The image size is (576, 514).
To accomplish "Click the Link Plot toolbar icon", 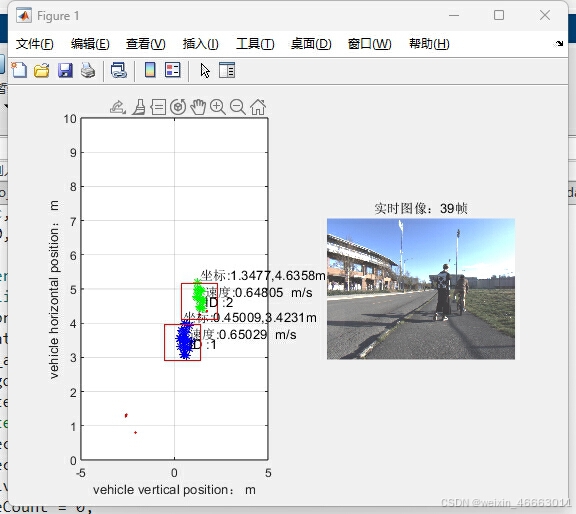I will [x=119, y=70].
